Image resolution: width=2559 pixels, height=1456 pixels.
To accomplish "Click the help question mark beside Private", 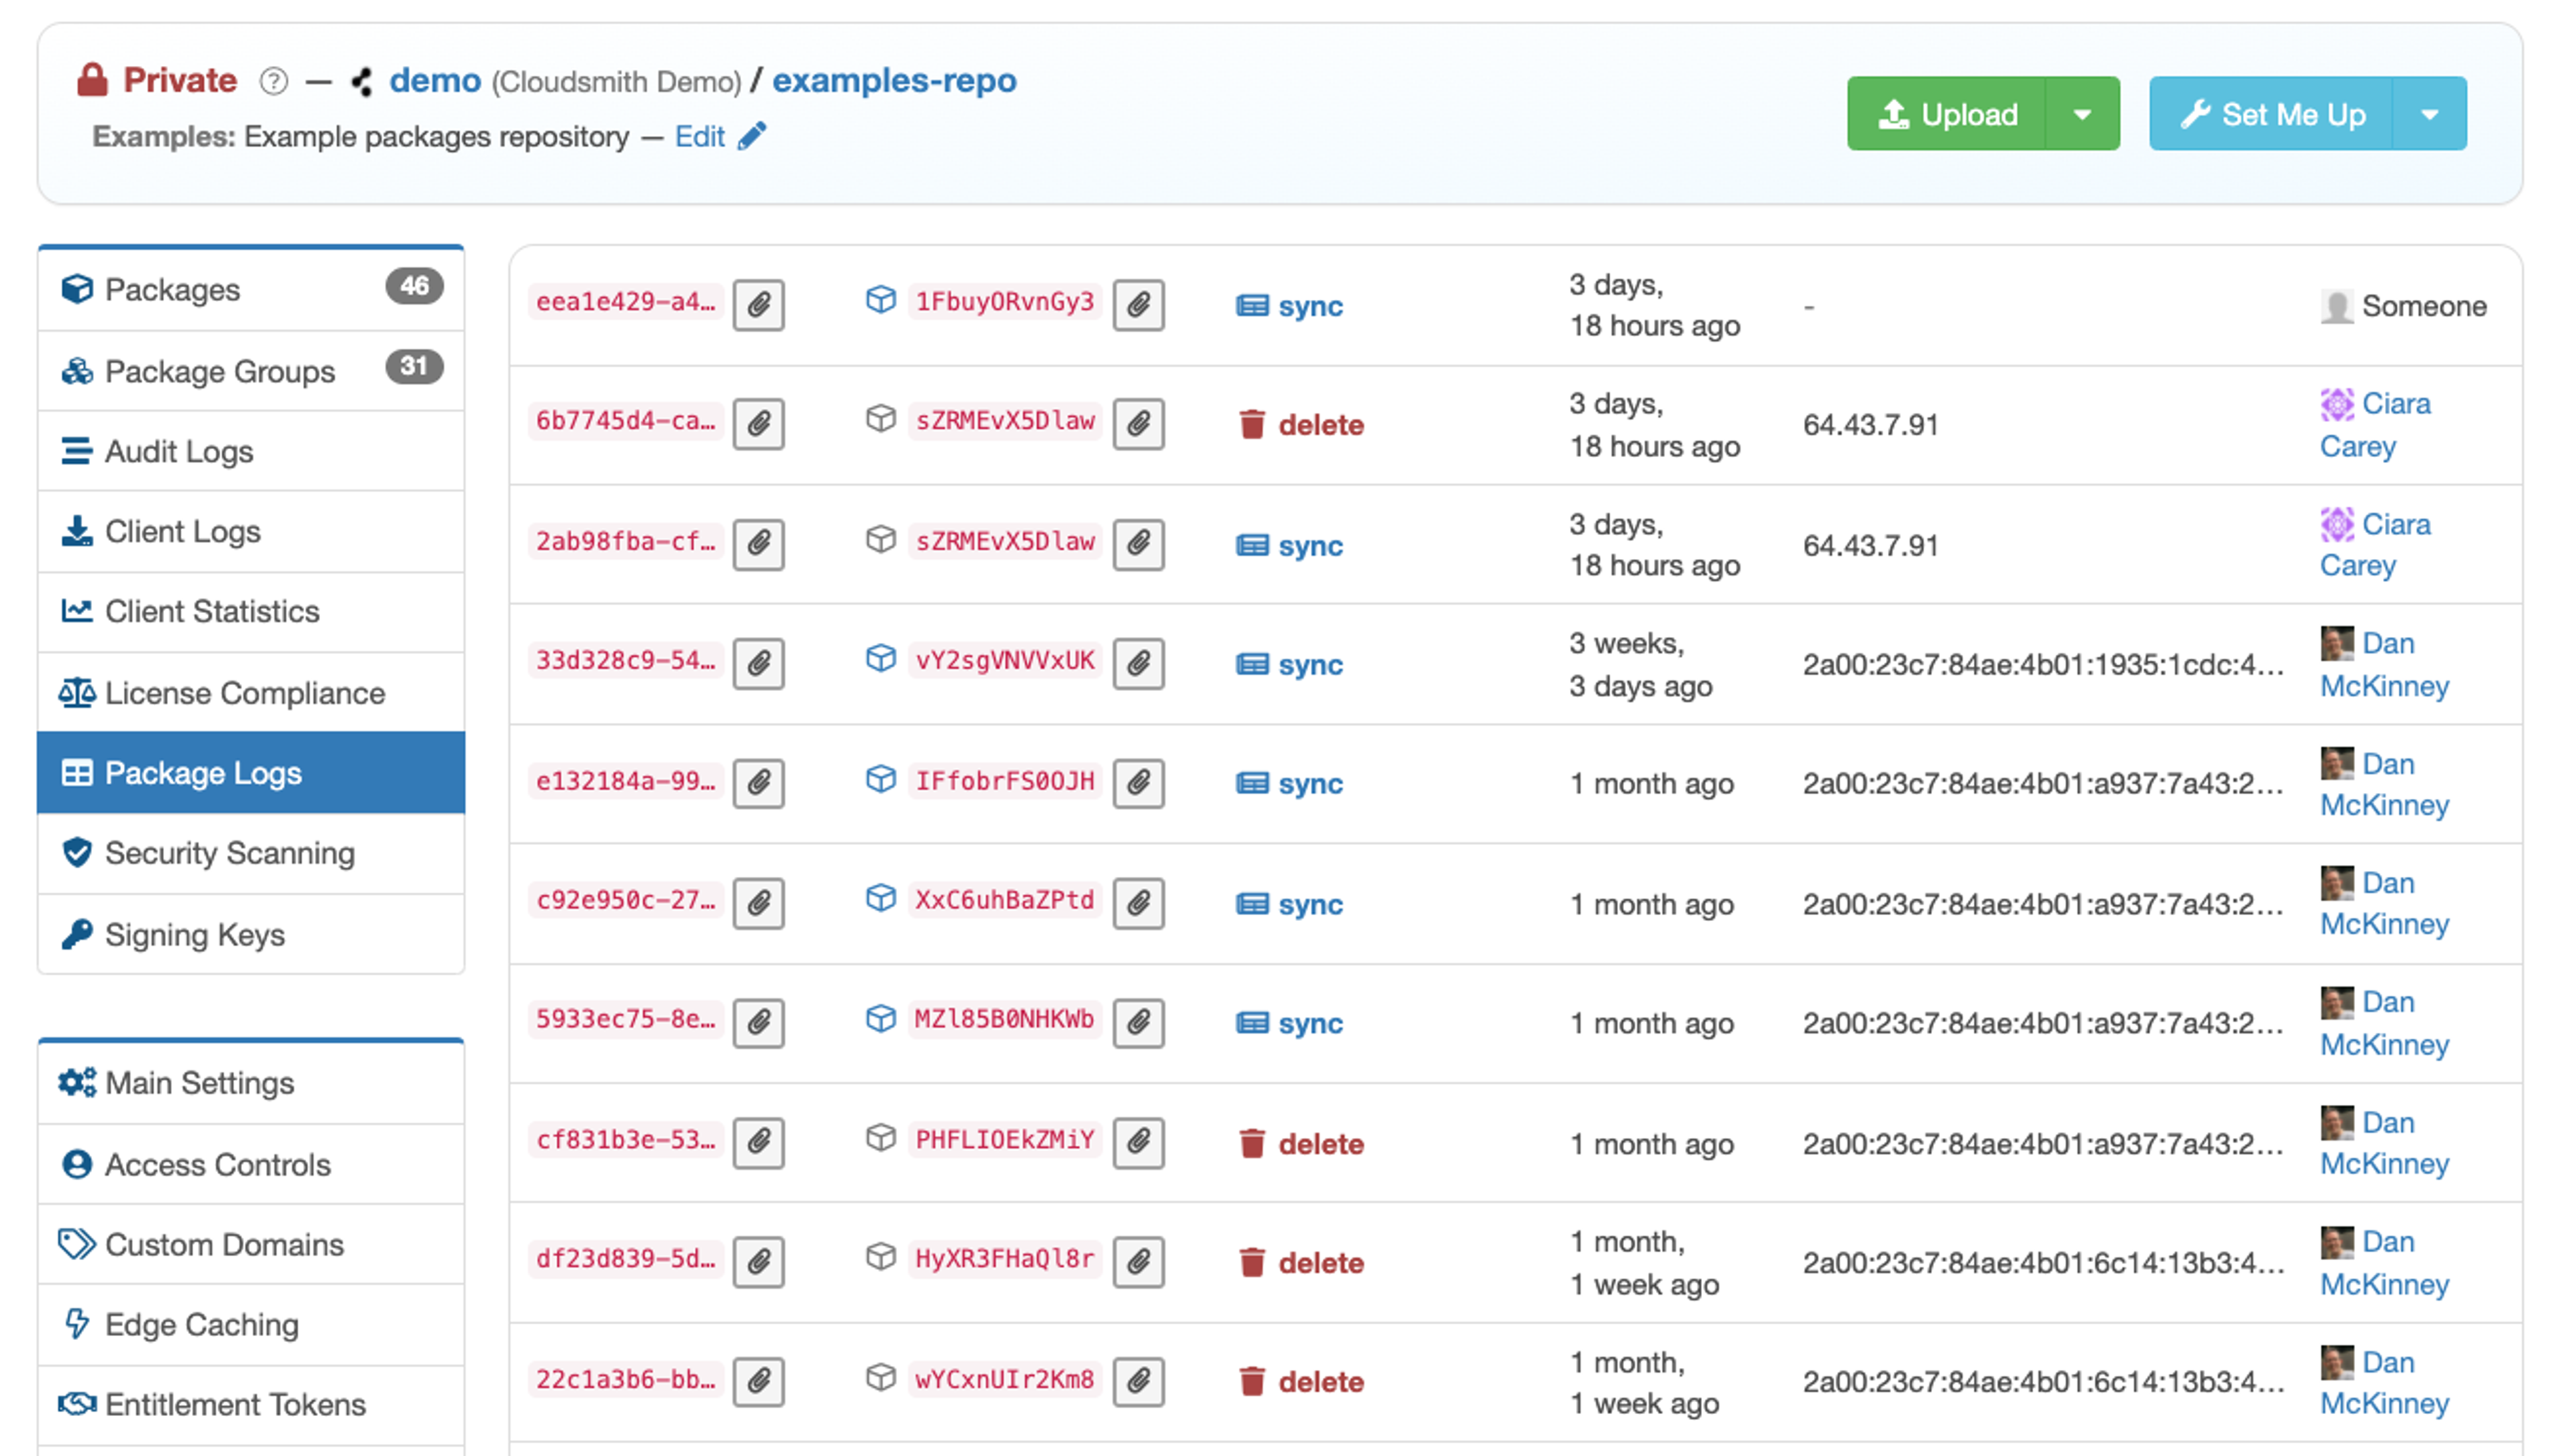I will (x=273, y=81).
